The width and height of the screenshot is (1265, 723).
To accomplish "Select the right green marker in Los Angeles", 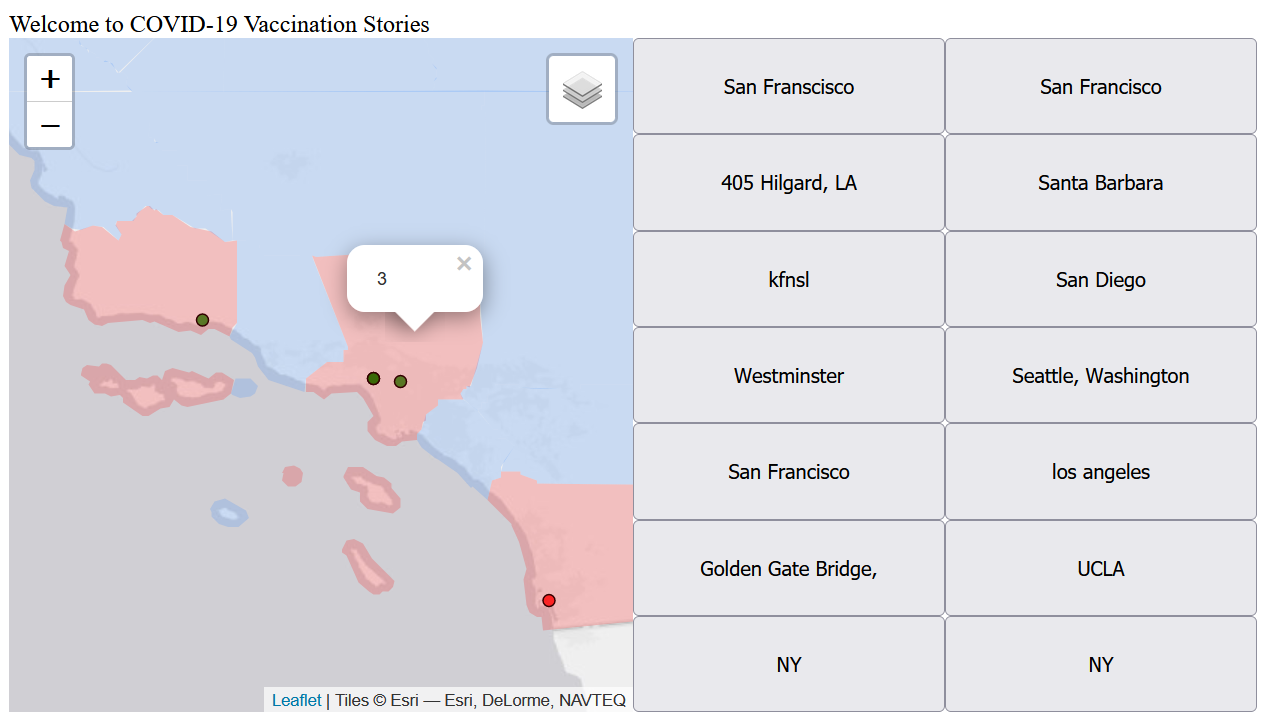I will click(x=400, y=381).
